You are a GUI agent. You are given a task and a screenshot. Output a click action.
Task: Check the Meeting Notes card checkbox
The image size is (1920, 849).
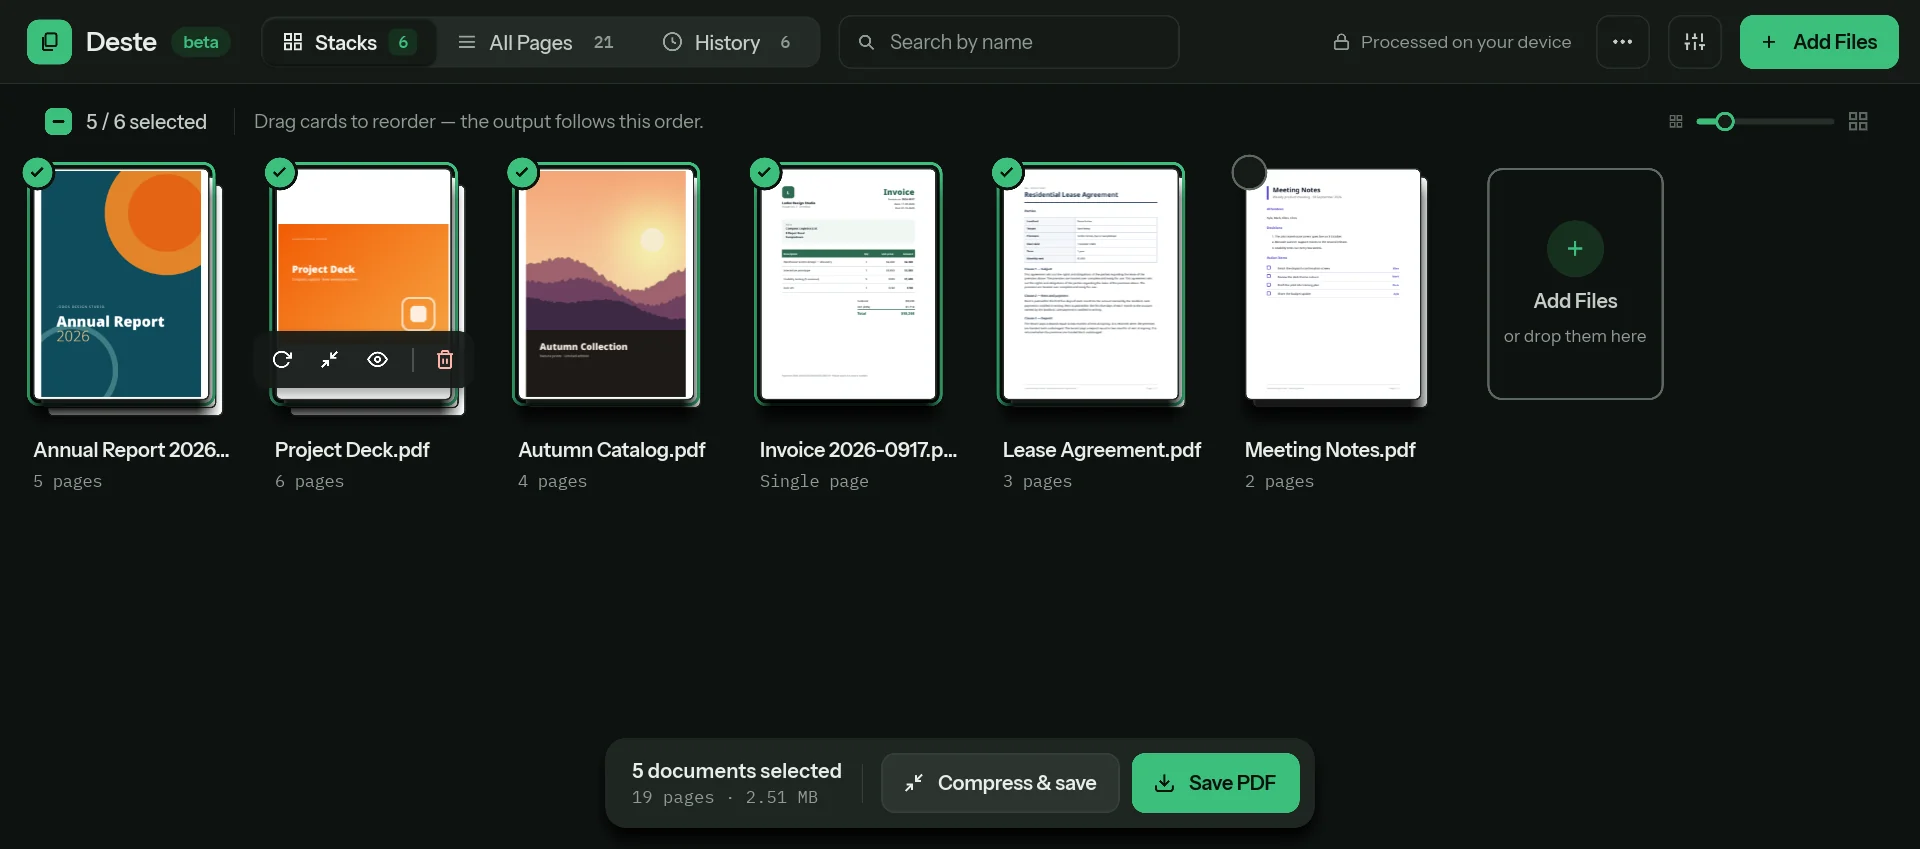pyautogui.click(x=1249, y=173)
